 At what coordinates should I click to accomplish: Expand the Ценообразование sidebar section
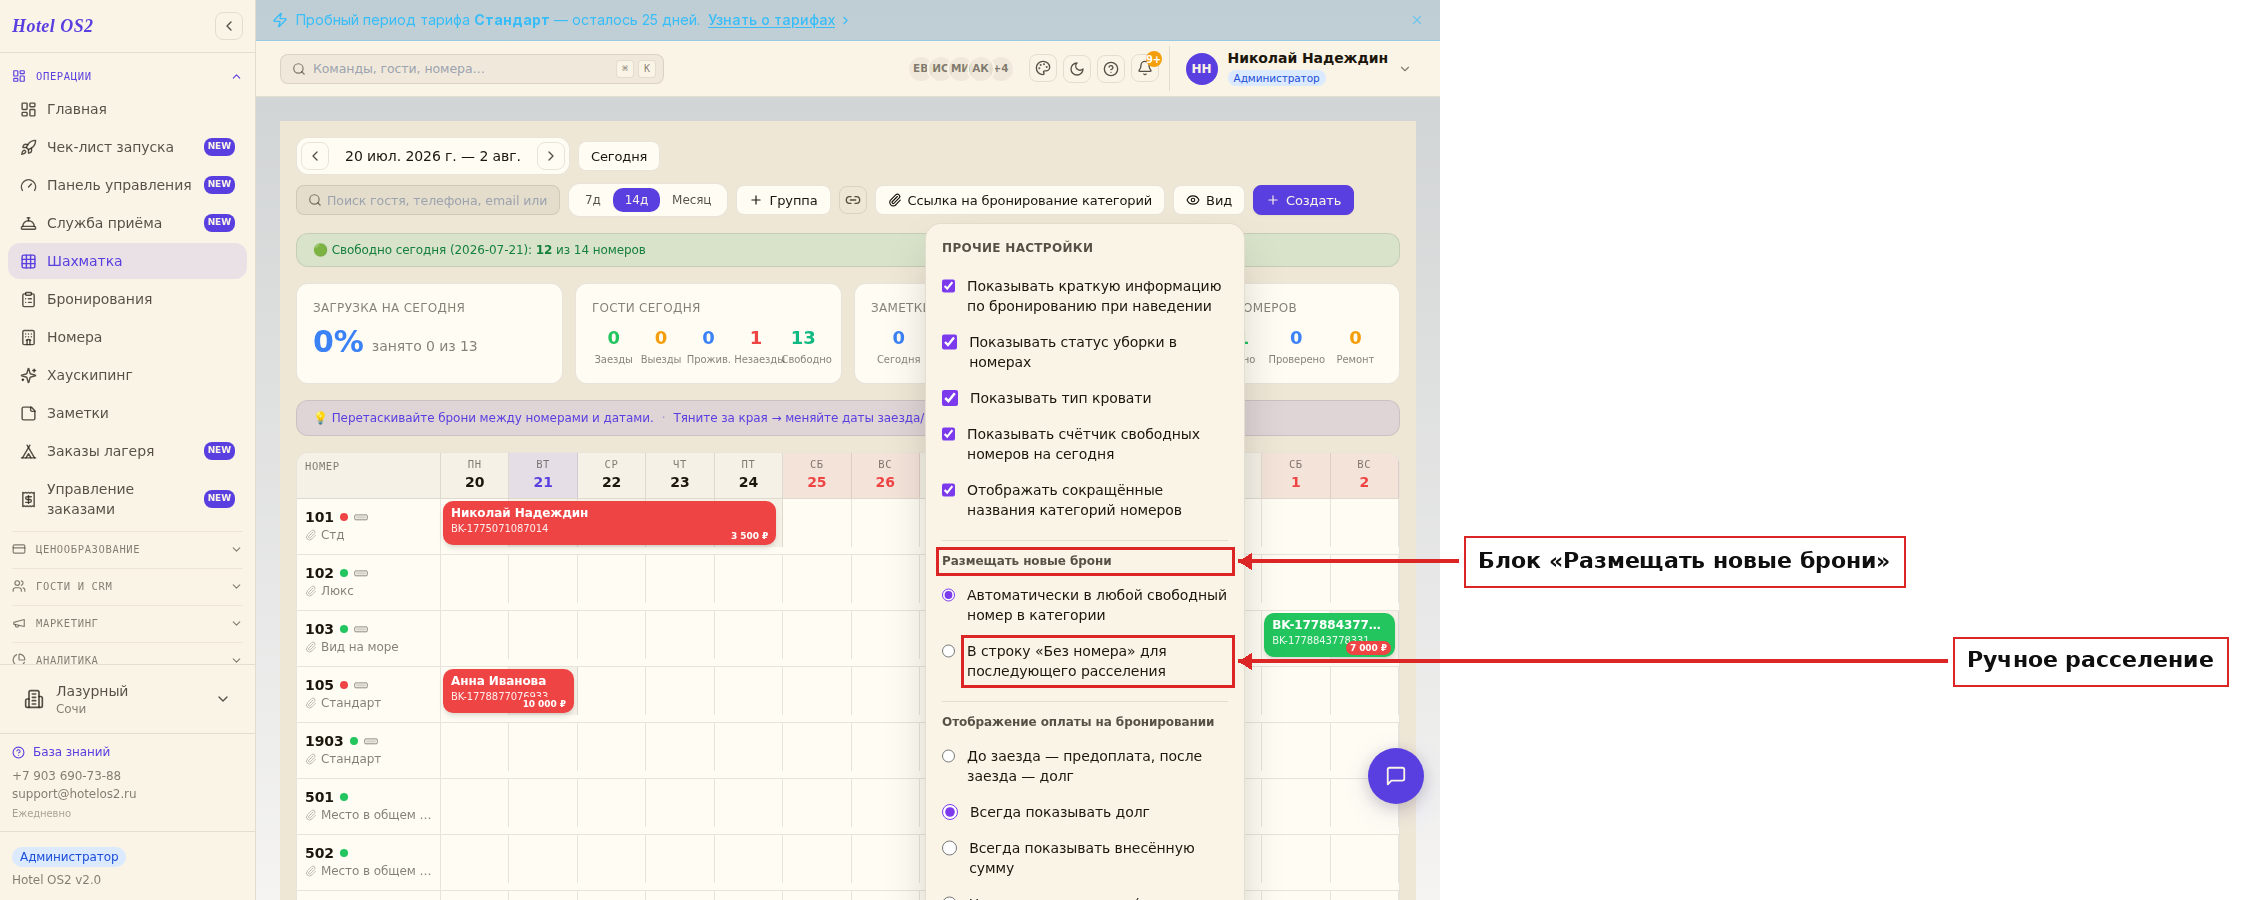pos(126,549)
